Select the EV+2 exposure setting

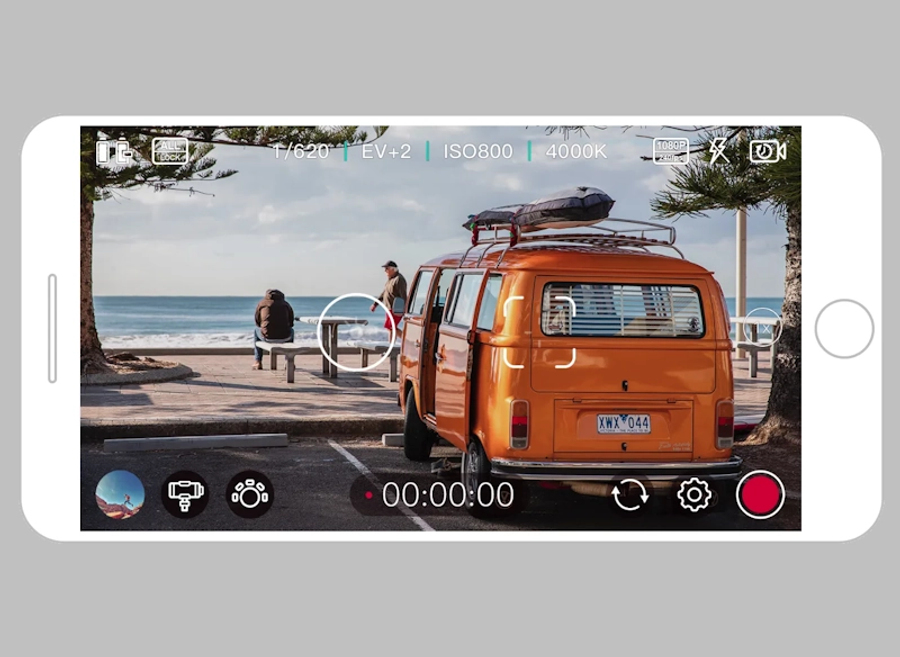pos(386,151)
